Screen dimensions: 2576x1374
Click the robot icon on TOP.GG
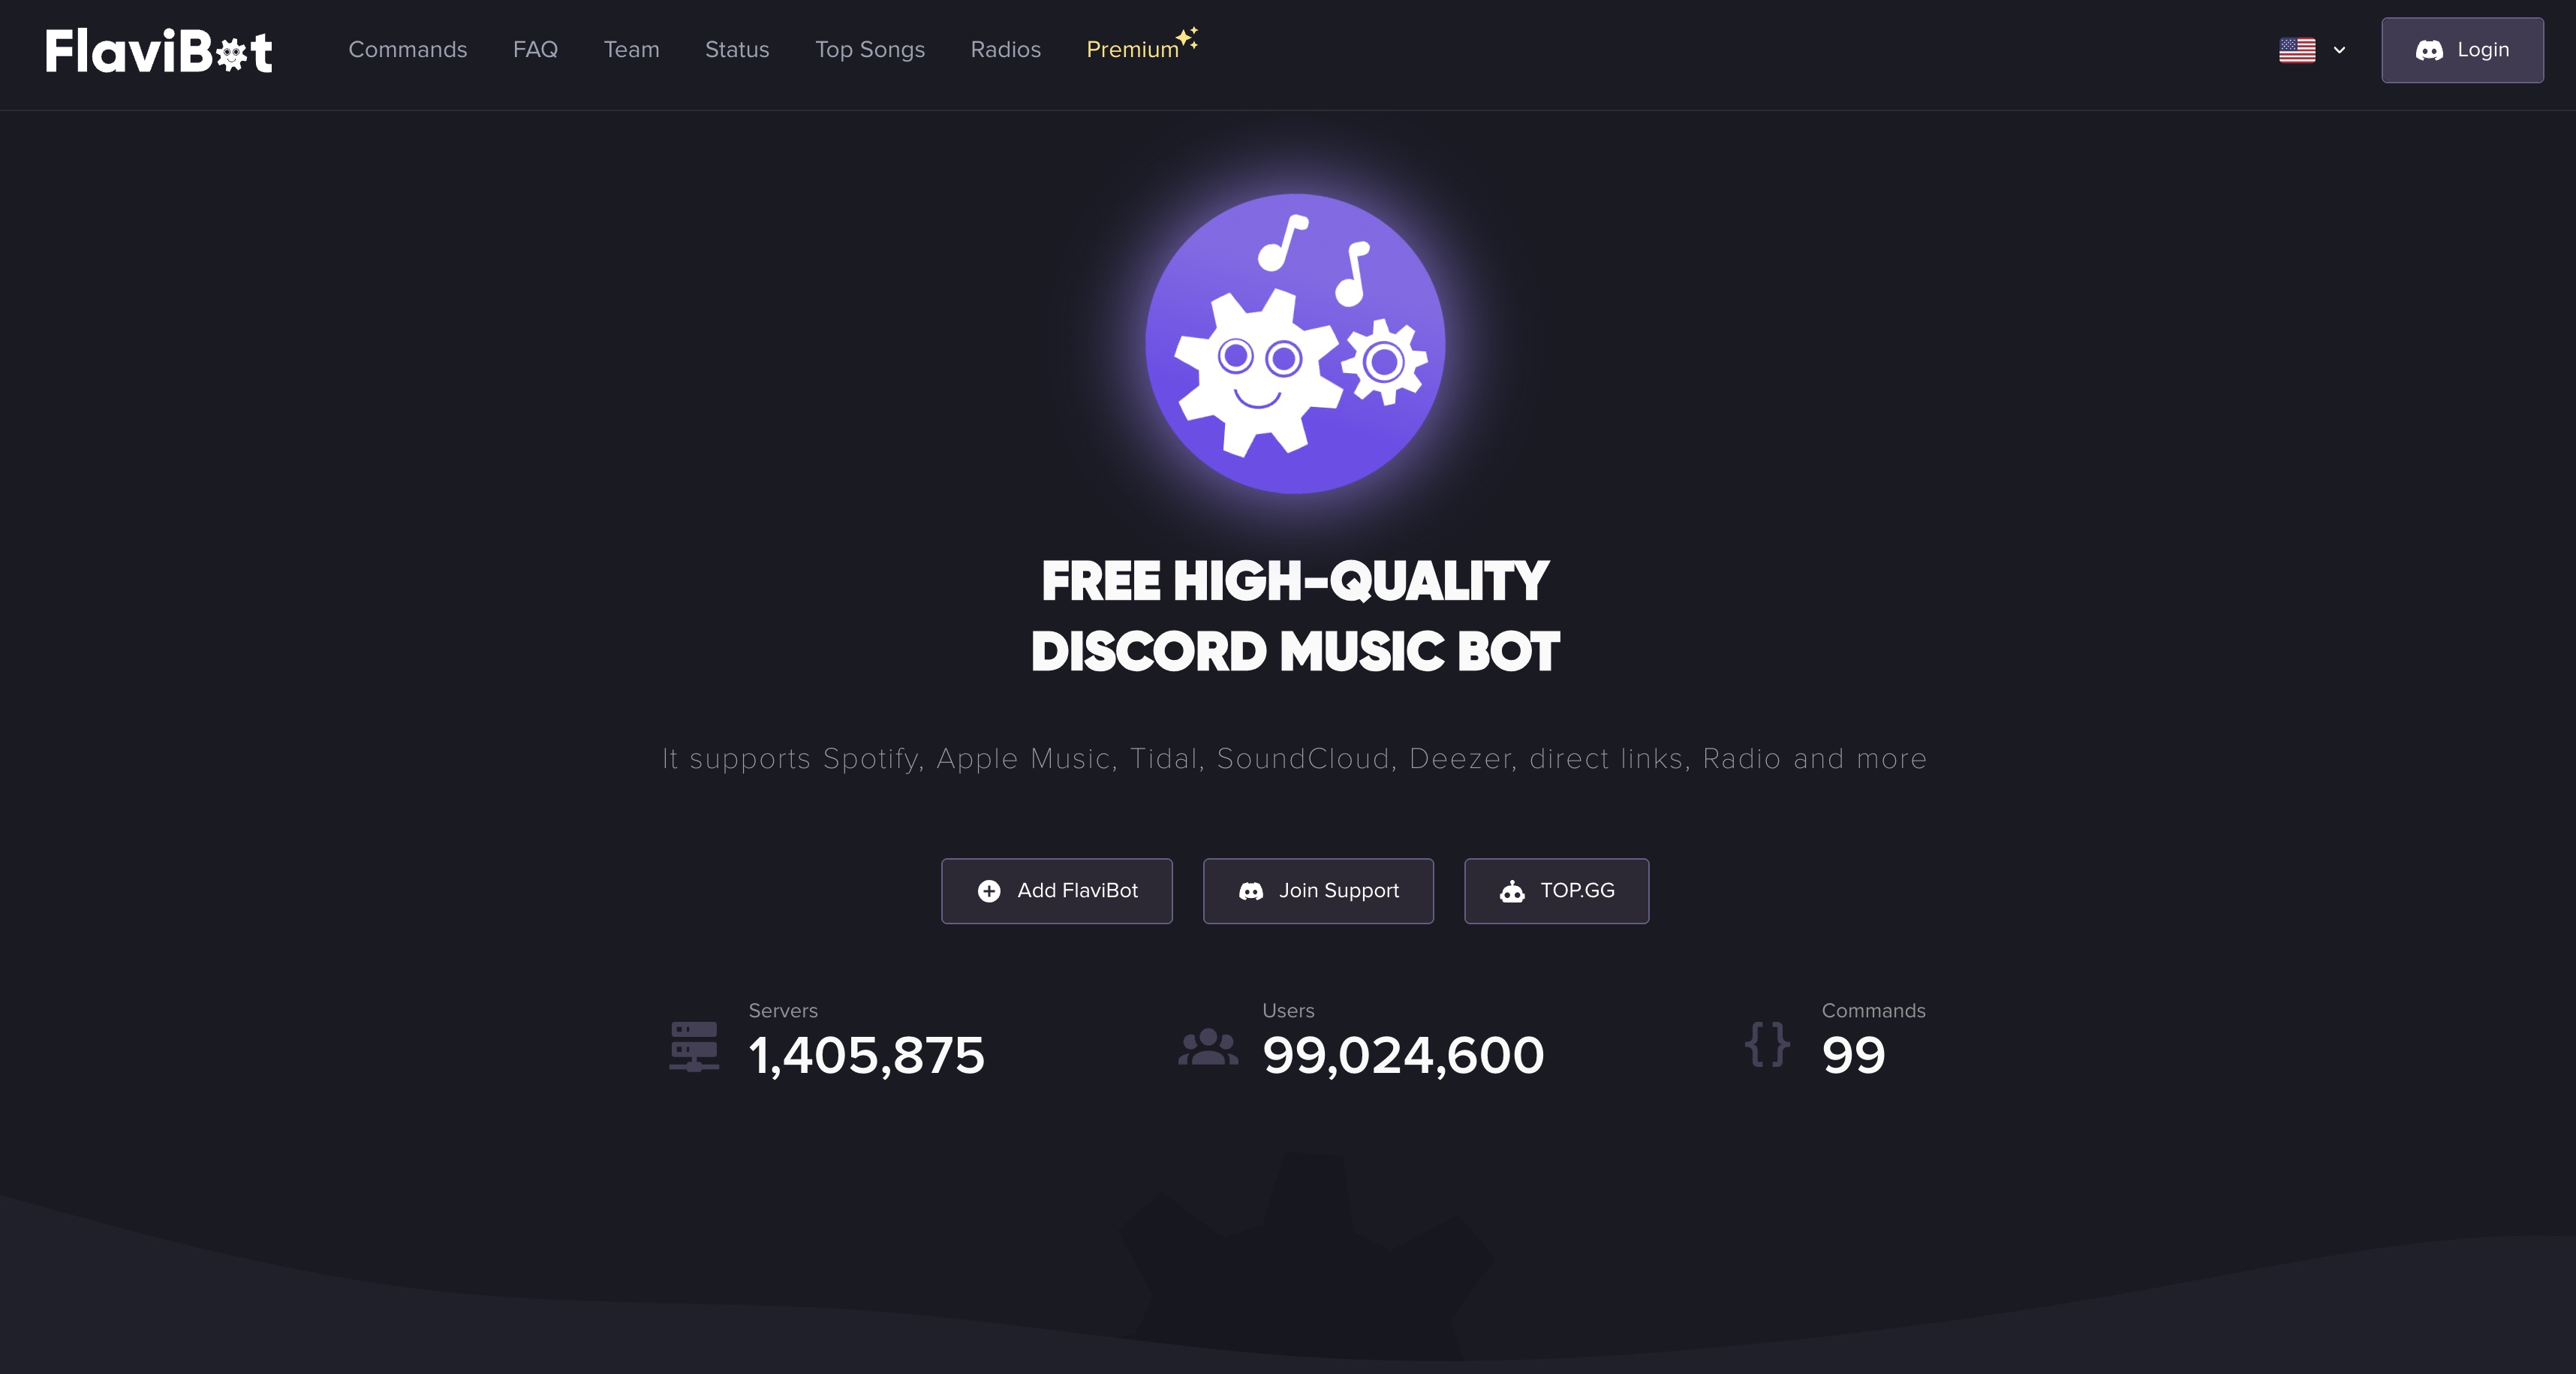1512,891
